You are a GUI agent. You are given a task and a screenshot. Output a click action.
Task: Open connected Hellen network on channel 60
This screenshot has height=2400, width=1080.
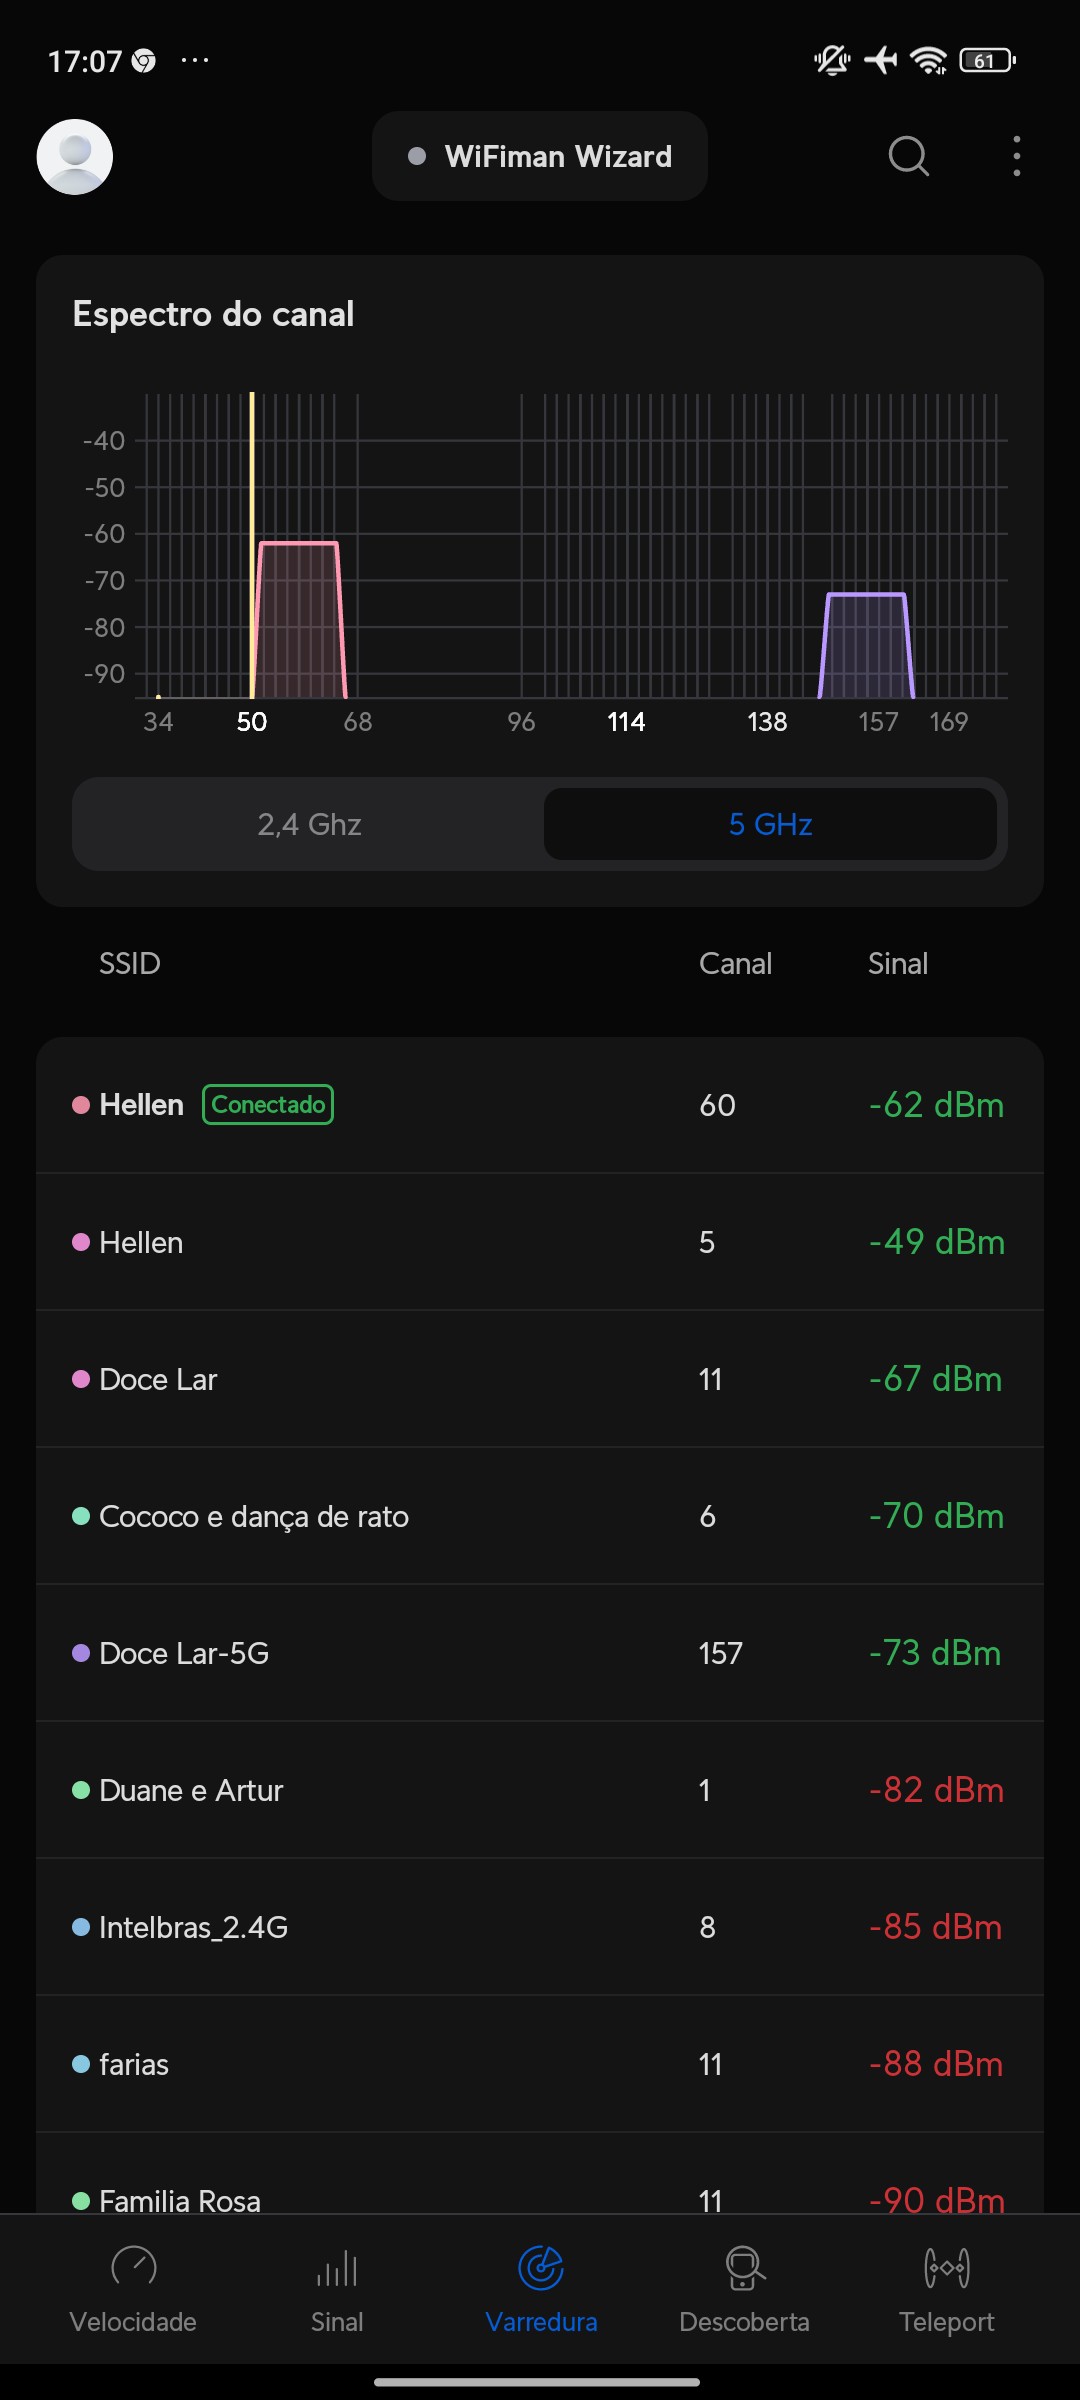point(540,1105)
